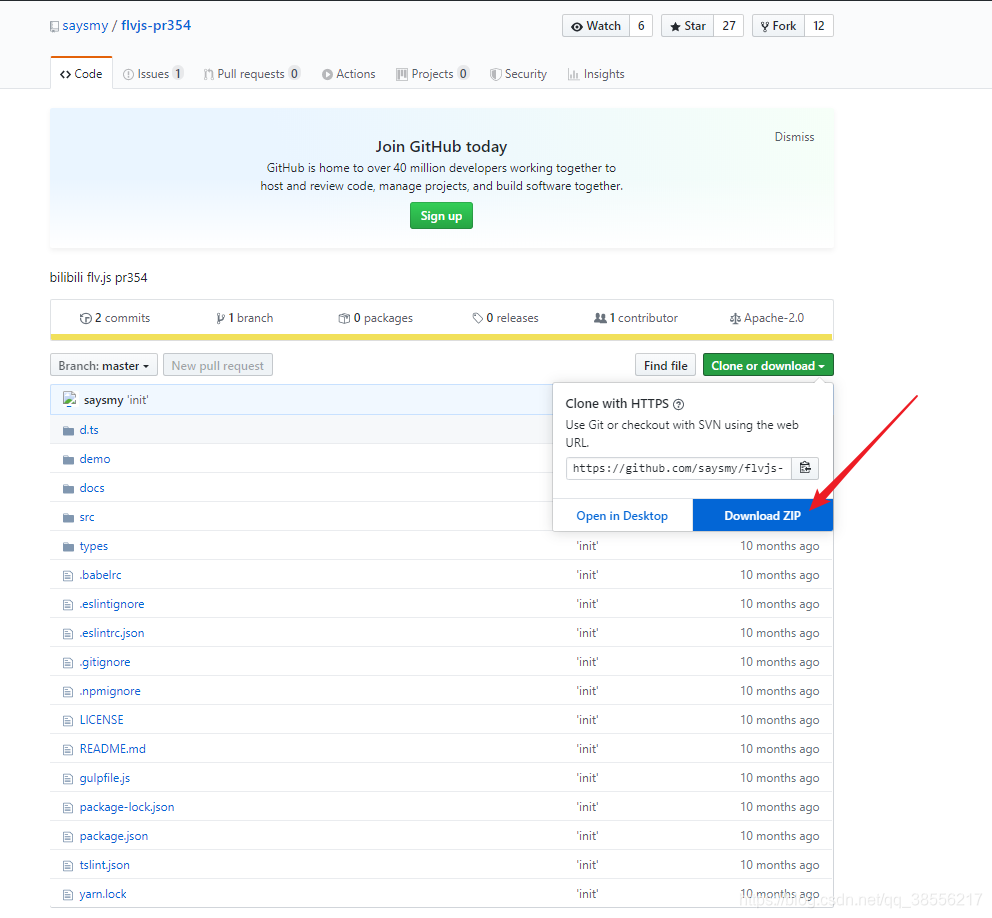Go to the Actions tab
The width and height of the screenshot is (992, 918).
click(x=349, y=74)
